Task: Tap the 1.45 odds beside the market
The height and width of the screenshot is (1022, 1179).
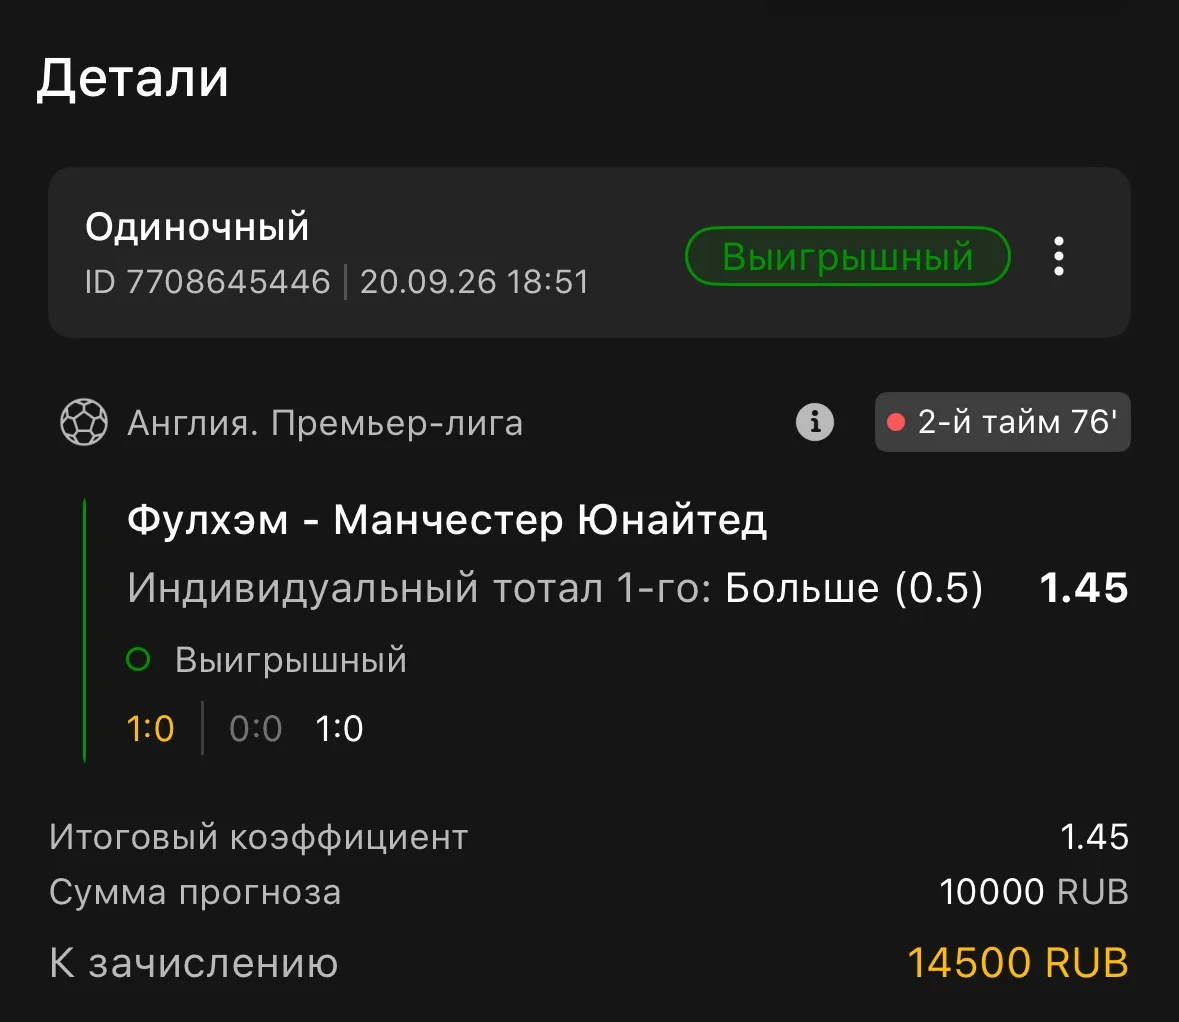Action: coord(1084,587)
